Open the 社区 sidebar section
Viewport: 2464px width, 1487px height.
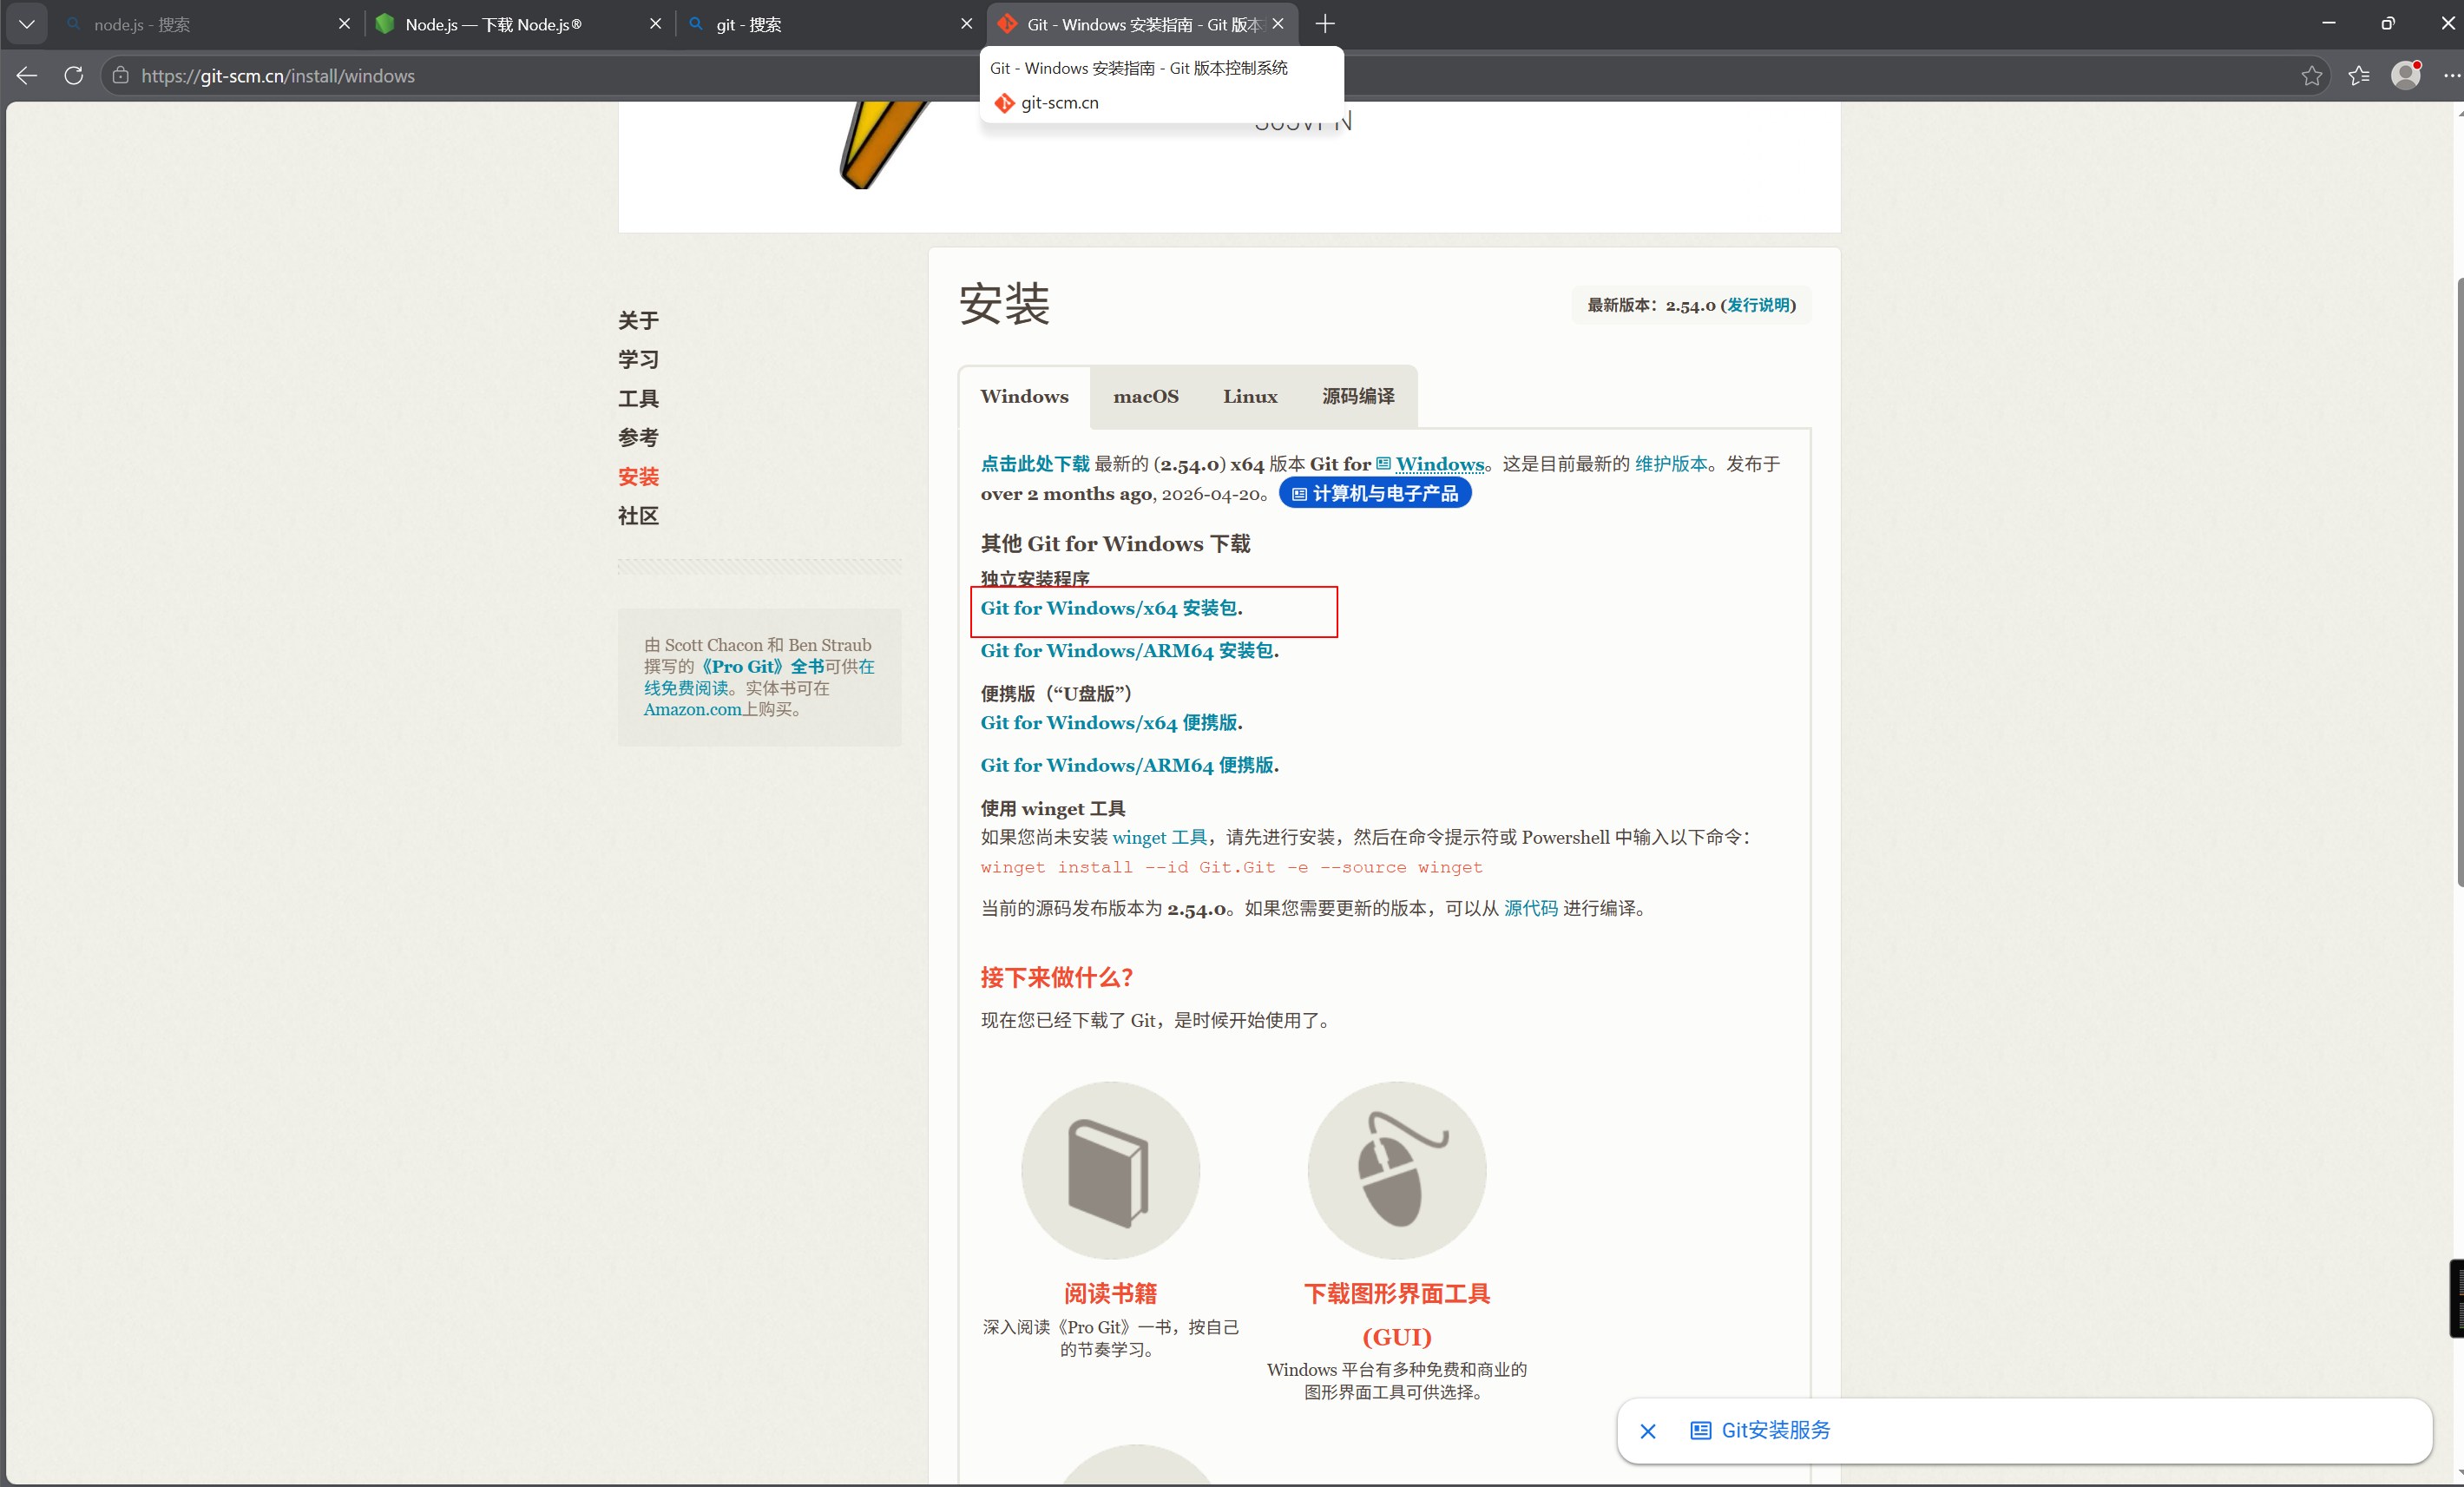pos(638,516)
